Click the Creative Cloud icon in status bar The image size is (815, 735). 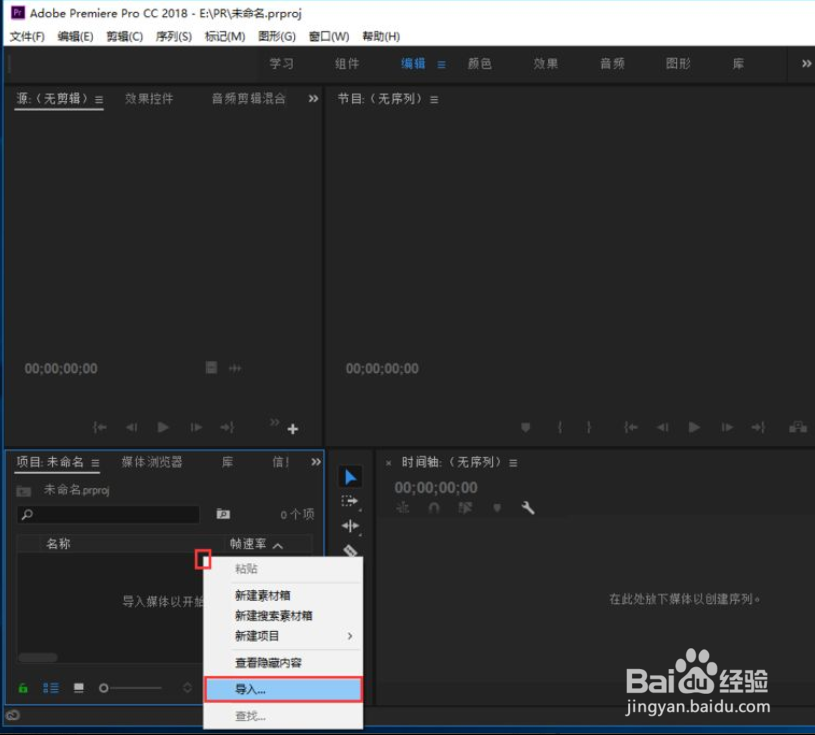pyautogui.click(x=13, y=715)
